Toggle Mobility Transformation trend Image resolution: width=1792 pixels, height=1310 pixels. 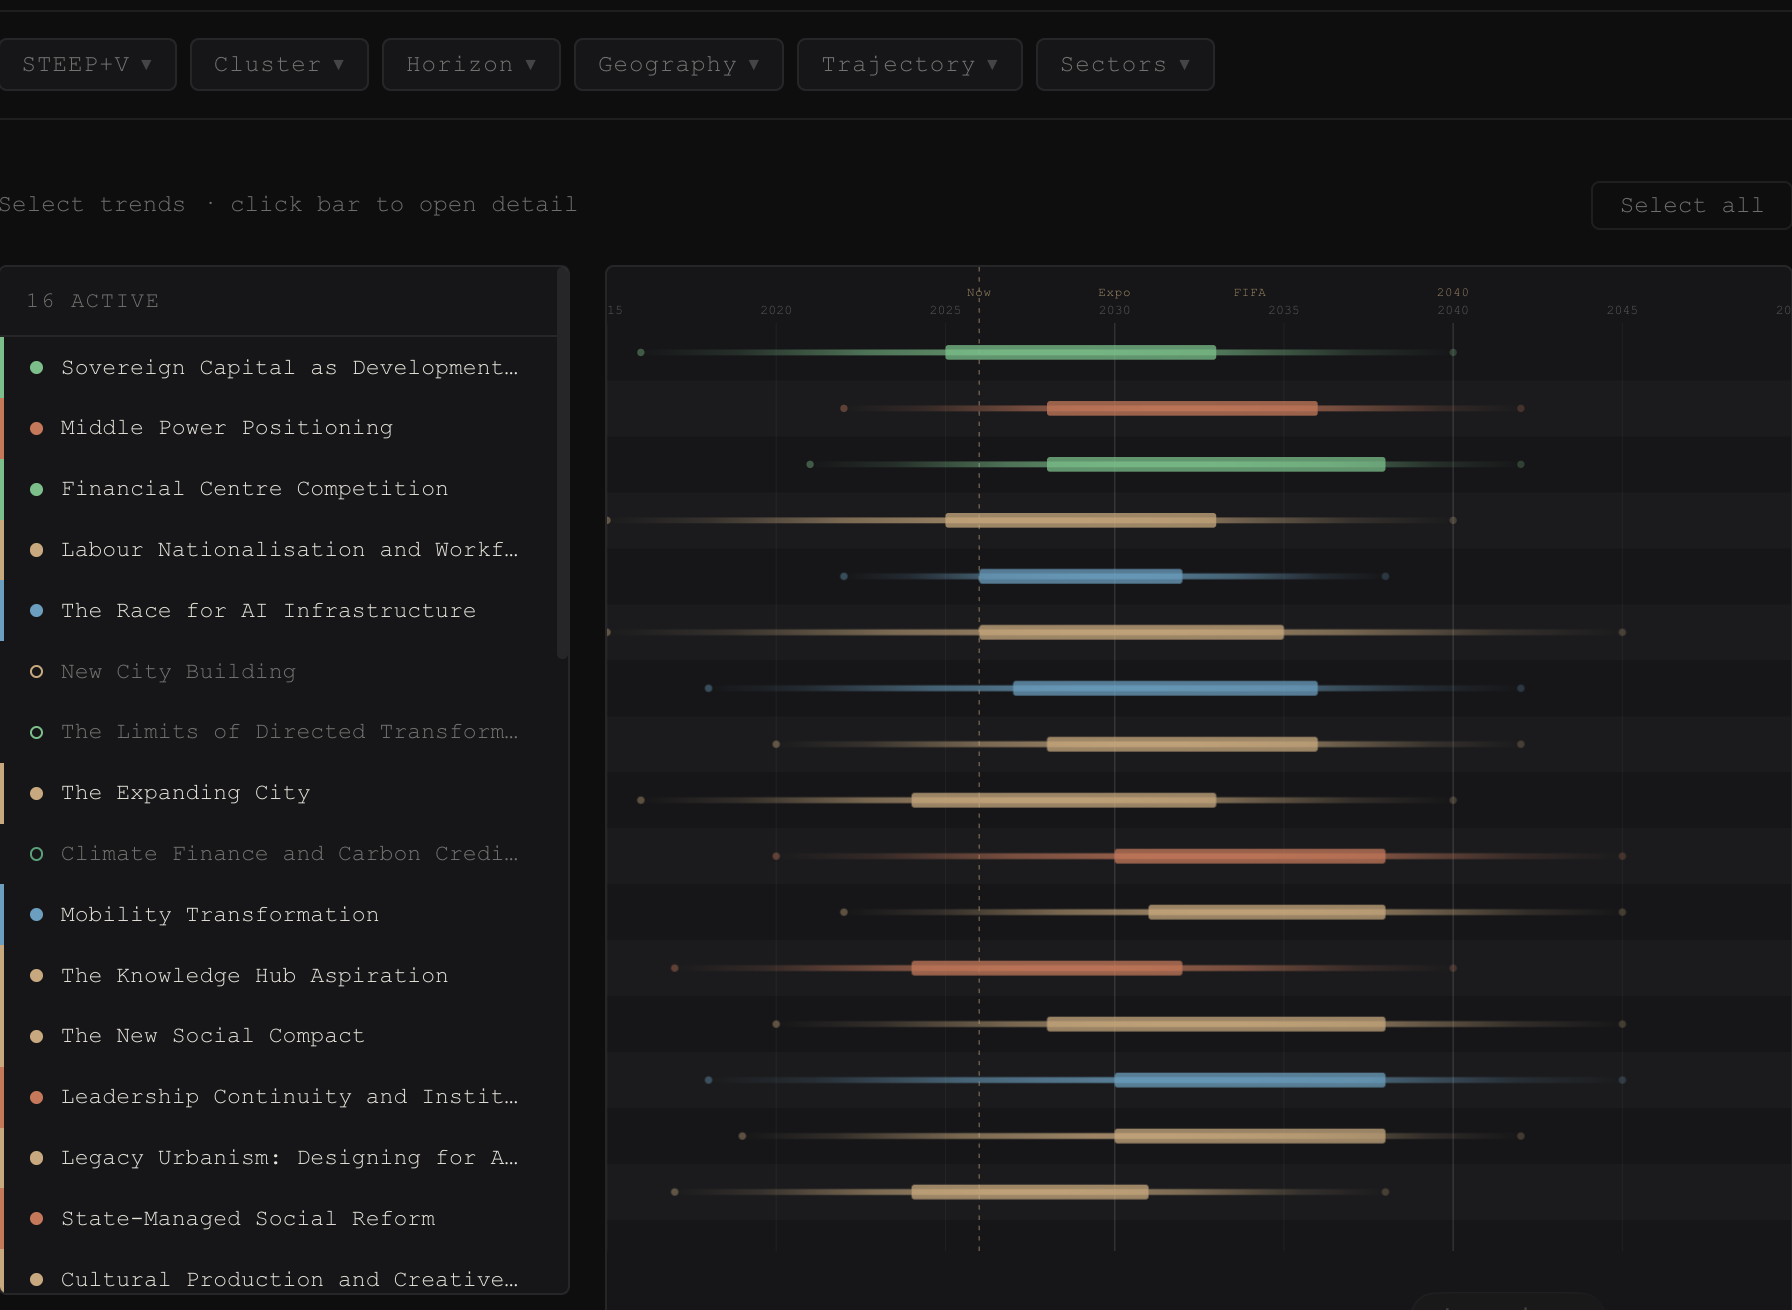click(x=279, y=915)
